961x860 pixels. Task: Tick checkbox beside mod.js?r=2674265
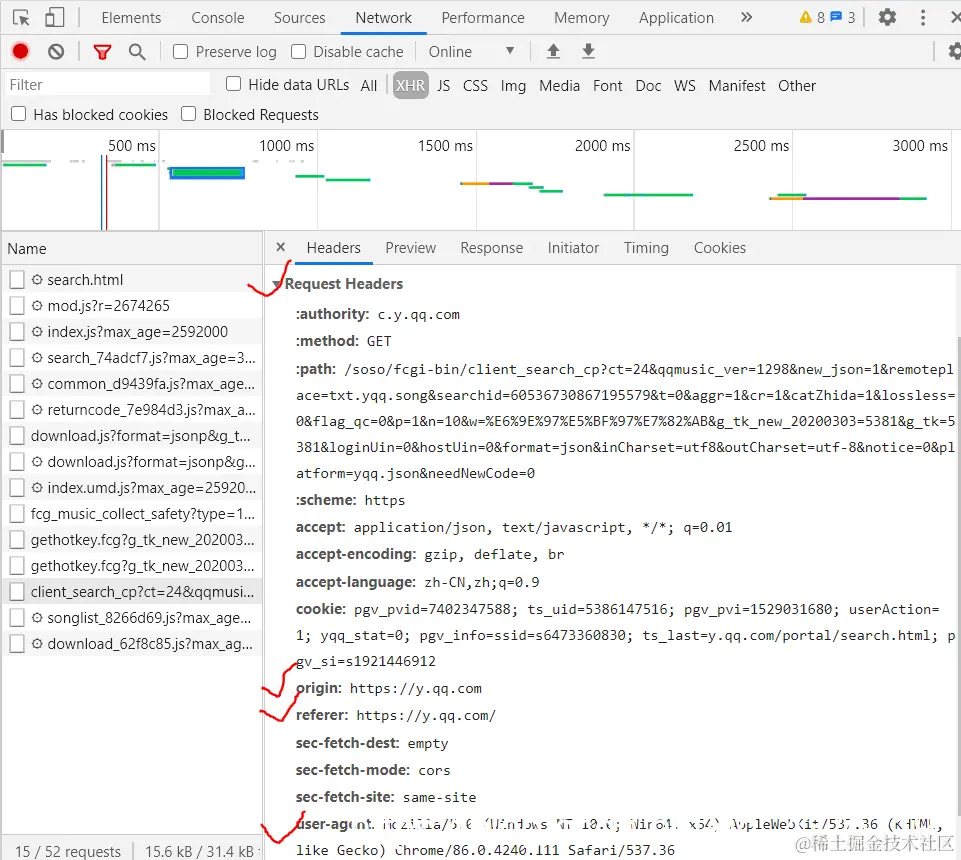tap(17, 306)
